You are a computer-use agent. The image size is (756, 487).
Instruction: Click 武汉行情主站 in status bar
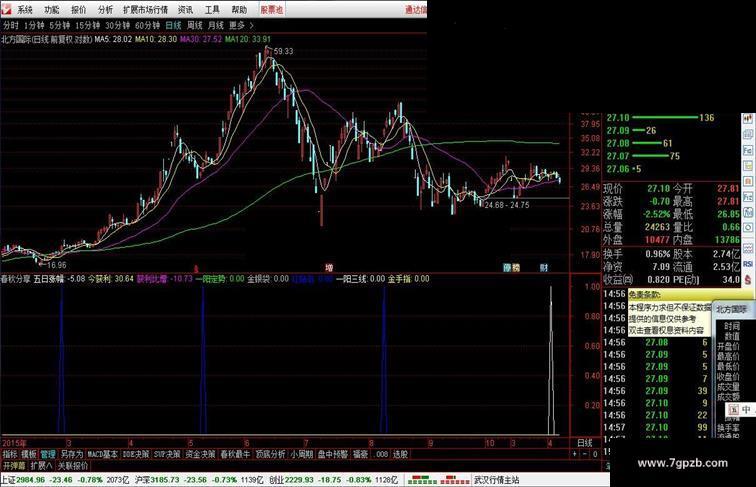pos(497,480)
